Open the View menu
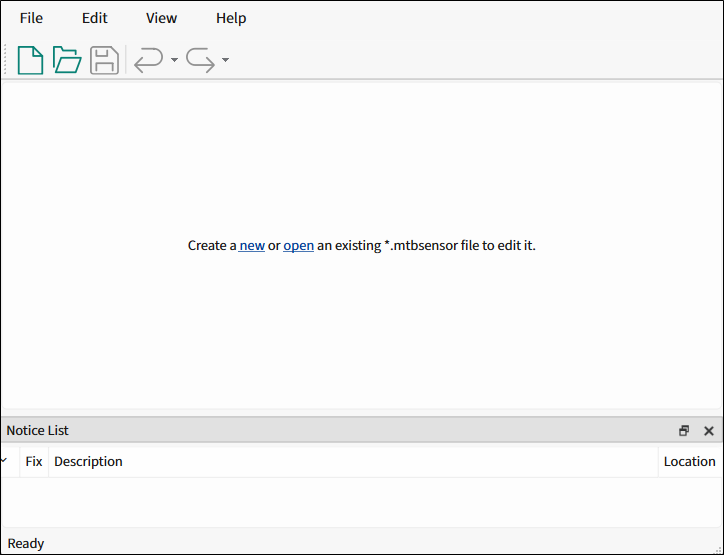 tap(161, 18)
